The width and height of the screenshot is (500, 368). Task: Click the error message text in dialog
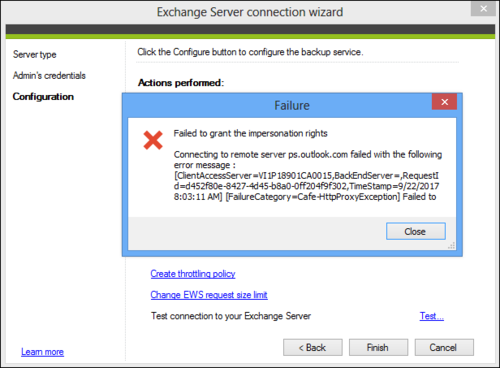[x=308, y=176]
